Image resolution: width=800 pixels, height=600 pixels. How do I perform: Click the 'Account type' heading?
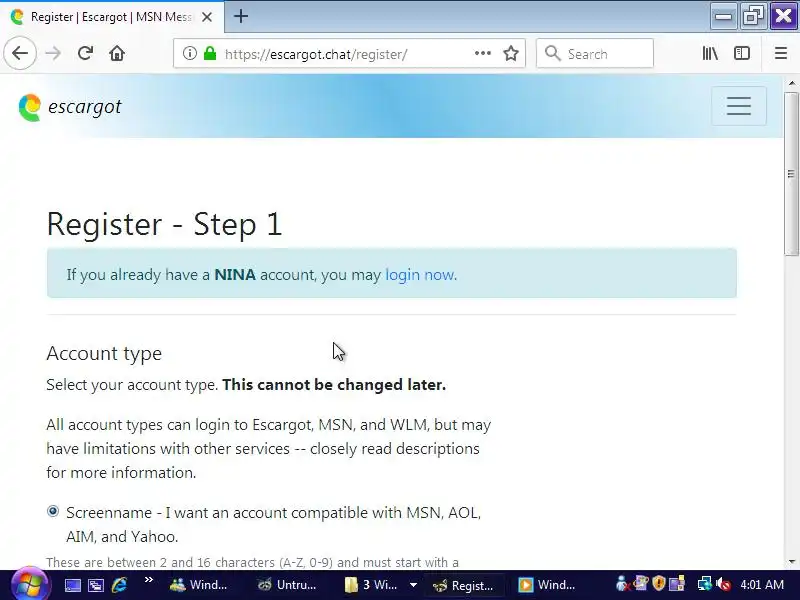coord(104,354)
